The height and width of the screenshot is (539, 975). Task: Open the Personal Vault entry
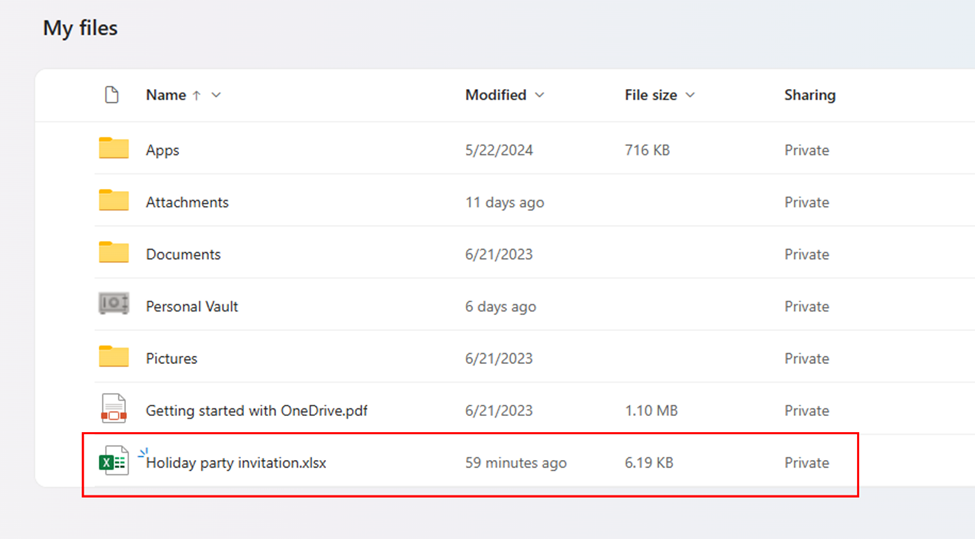(192, 306)
